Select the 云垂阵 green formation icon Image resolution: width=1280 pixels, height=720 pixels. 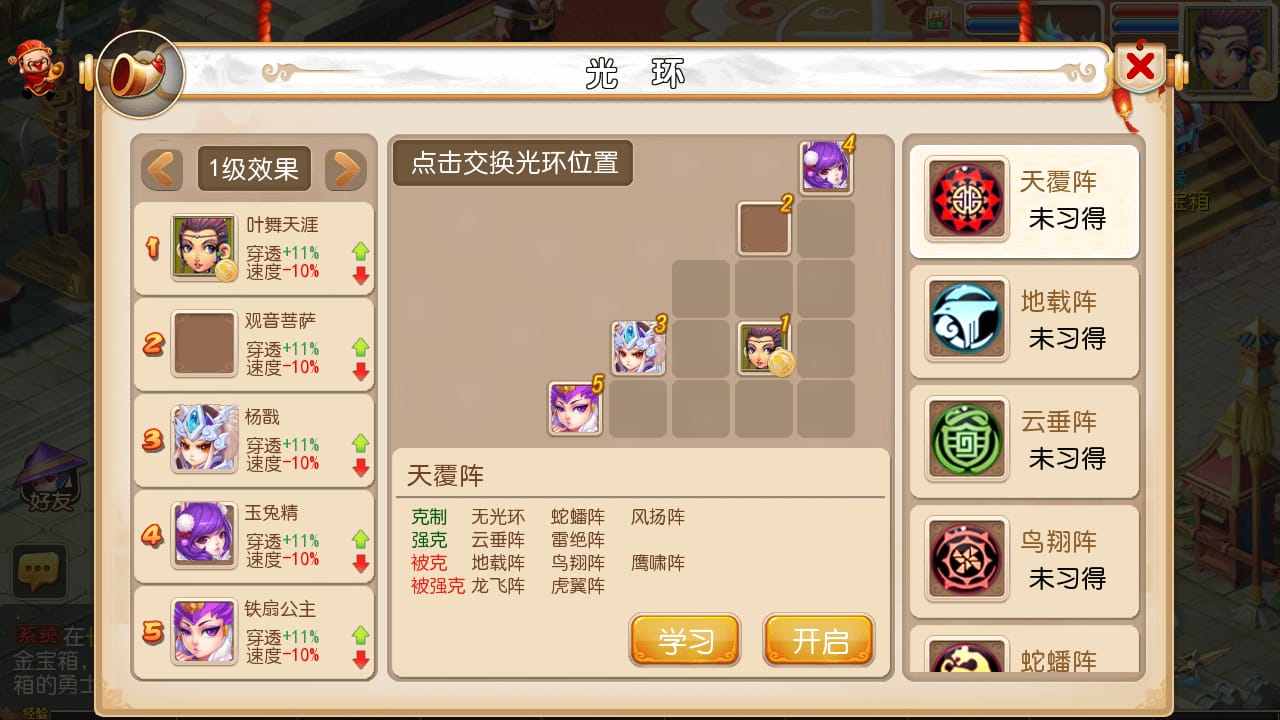[x=966, y=439]
